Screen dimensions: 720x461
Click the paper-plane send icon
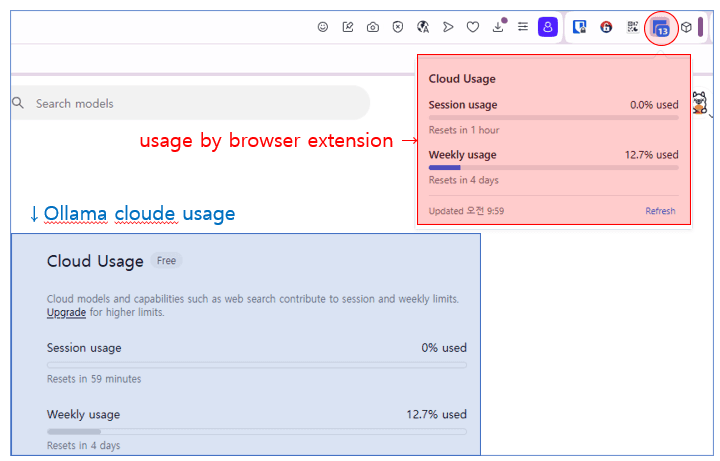(x=448, y=27)
